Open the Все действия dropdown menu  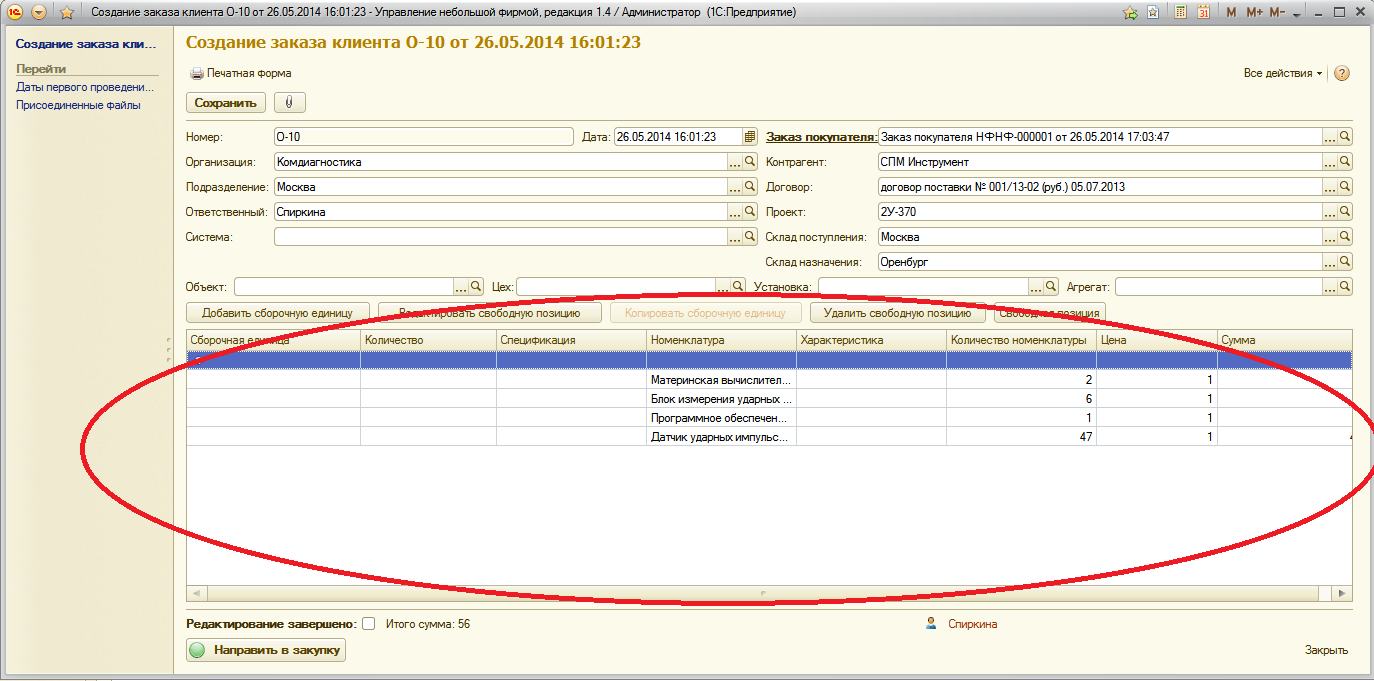tap(1282, 74)
